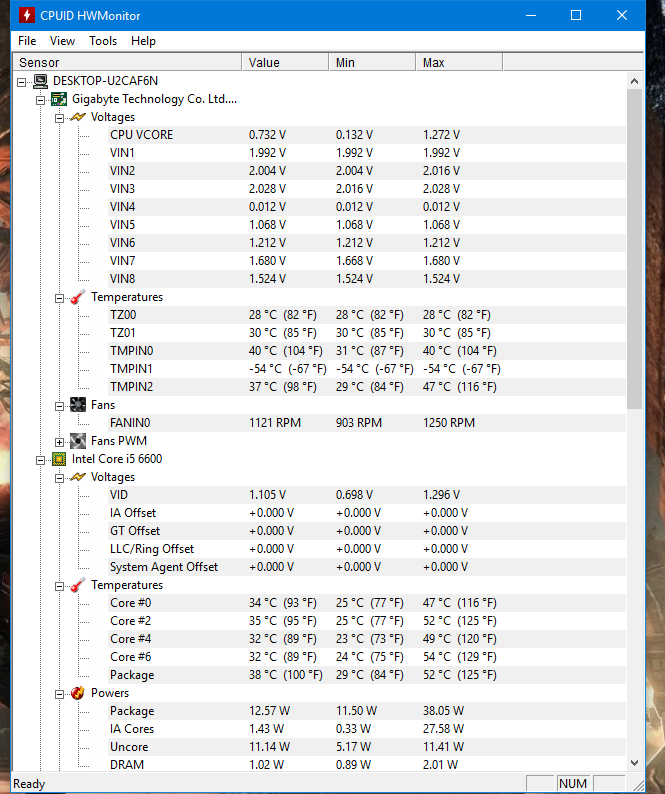Click the Intel Core i5 CPU chip icon
Viewport: 665px width, 794px height.
pos(59,459)
